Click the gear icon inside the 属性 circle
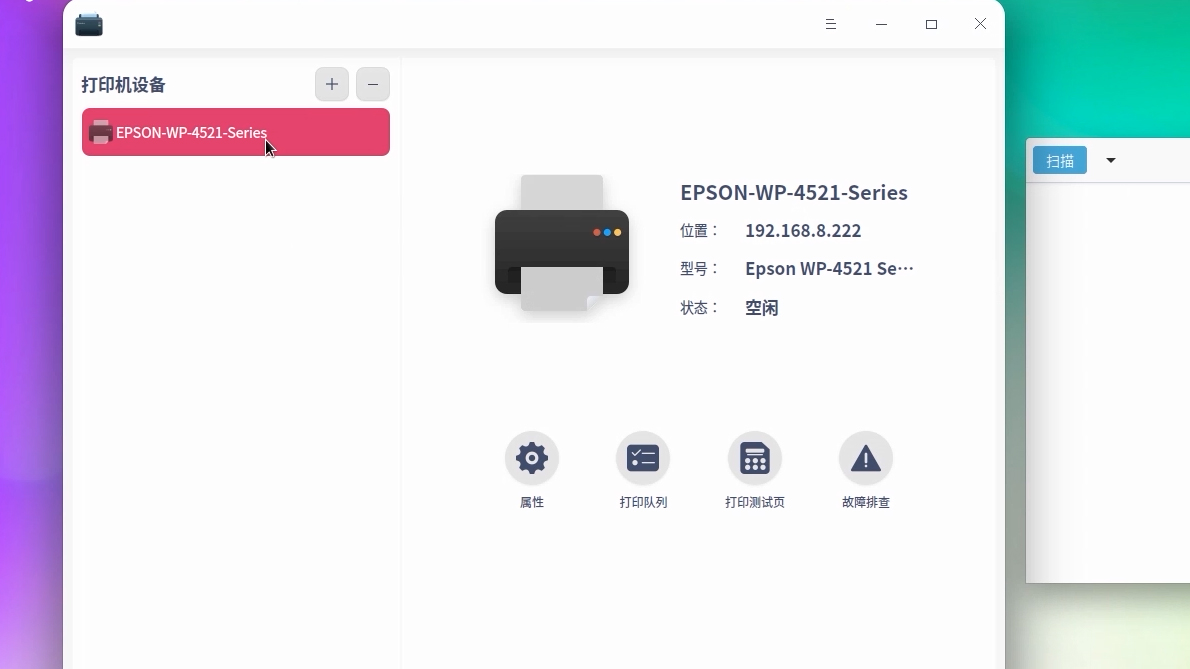Viewport: 1190px width, 669px height. [531, 457]
